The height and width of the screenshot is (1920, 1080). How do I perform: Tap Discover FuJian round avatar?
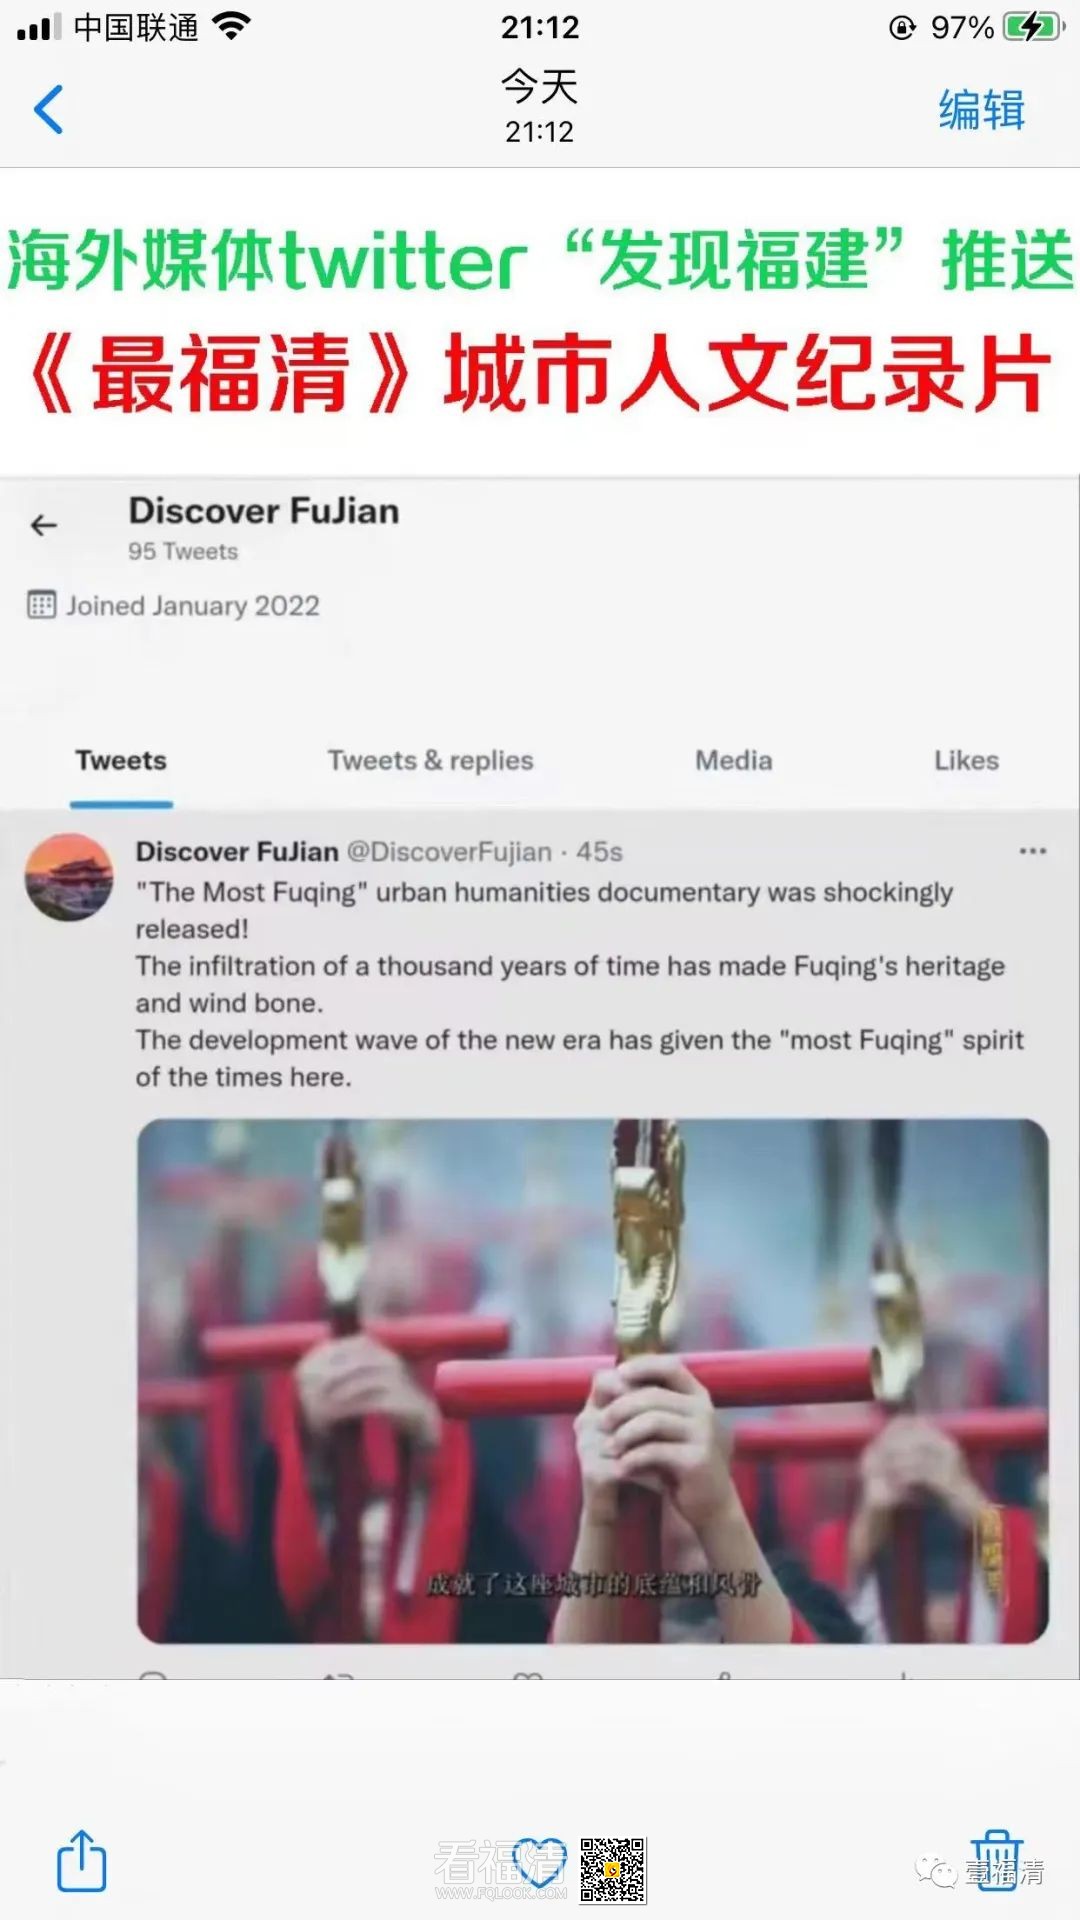69,877
